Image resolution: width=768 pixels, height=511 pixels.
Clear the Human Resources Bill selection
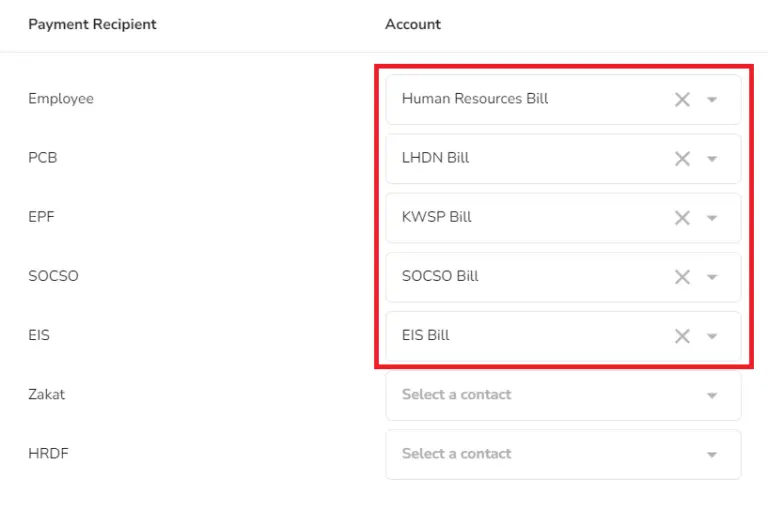pyautogui.click(x=682, y=99)
